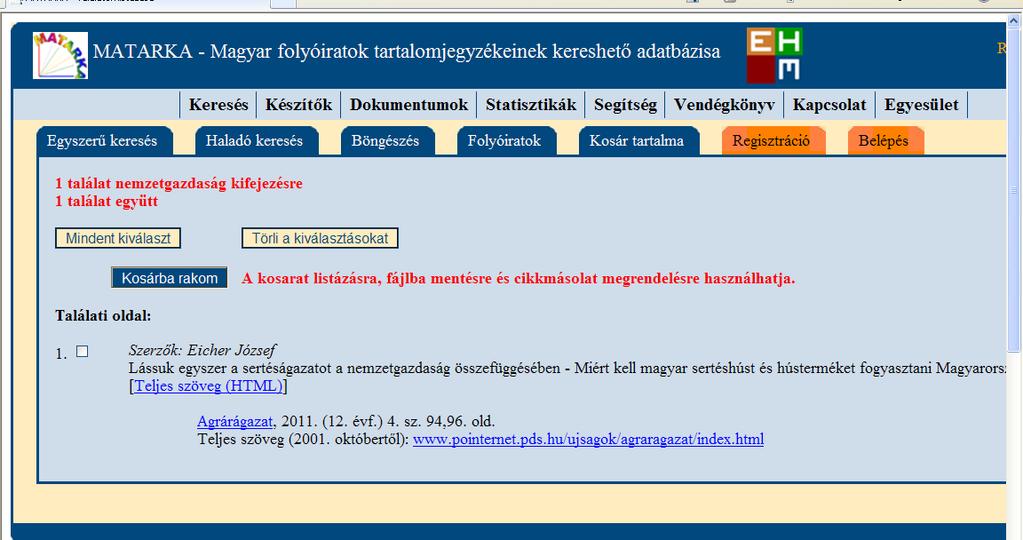The image size is (1023, 540).
Task: Click the Mindent kiválaszt button
Action: click(118, 238)
